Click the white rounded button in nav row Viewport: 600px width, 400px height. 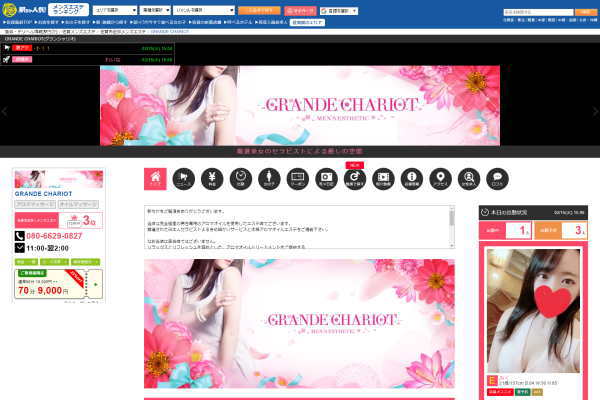[x=307, y=23]
